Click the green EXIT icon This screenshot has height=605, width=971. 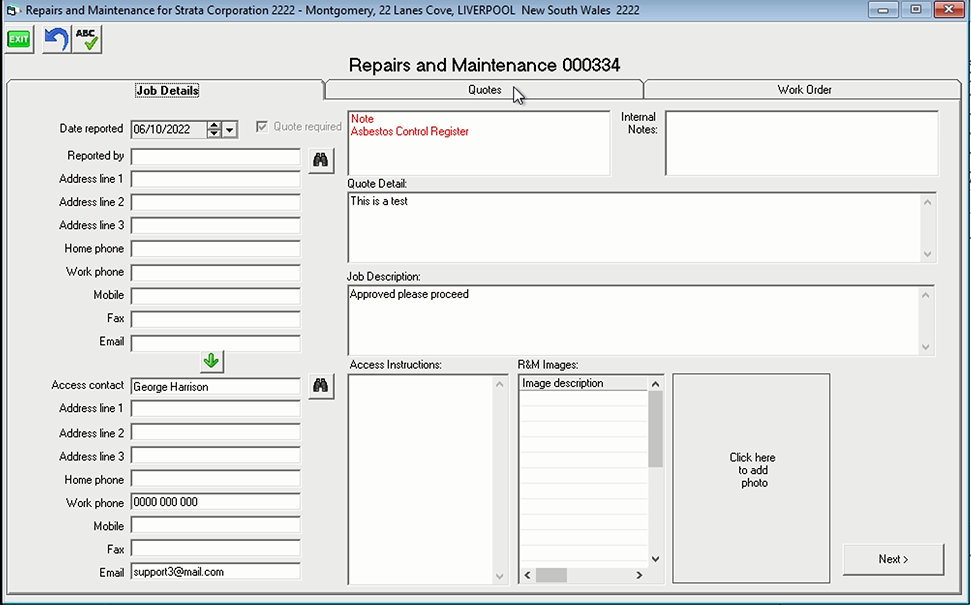pos(19,40)
